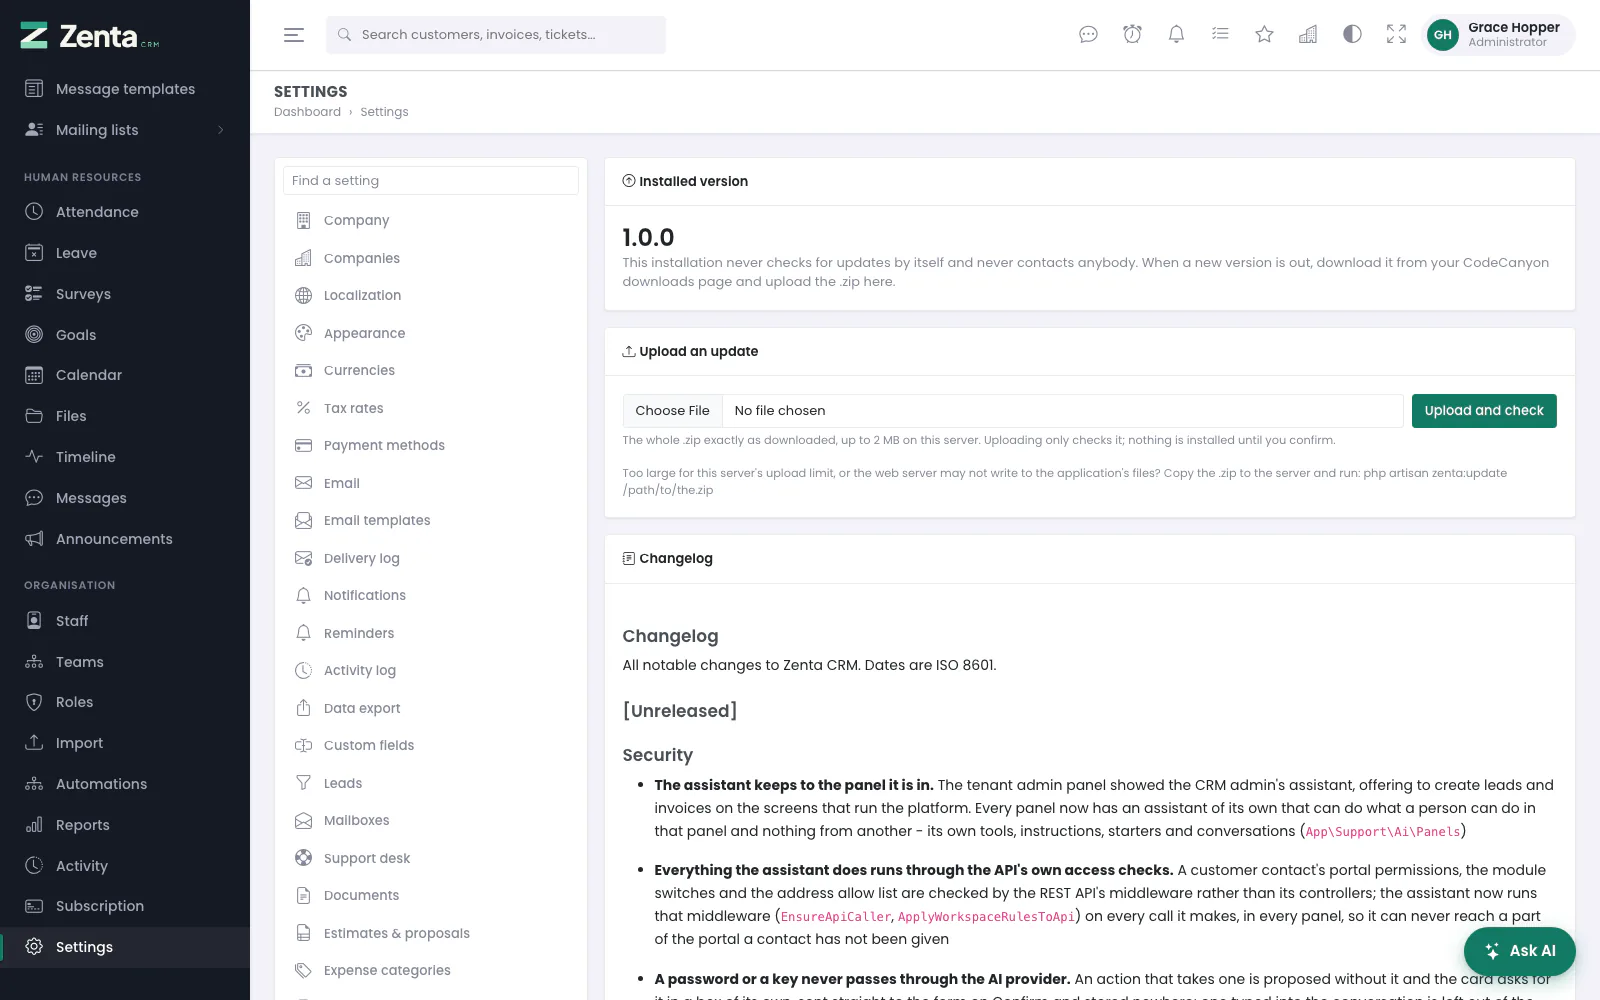Viewport: 1600px width, 1000px height.
Task: Open the favorites star icon
Action: pos(1264,35)
